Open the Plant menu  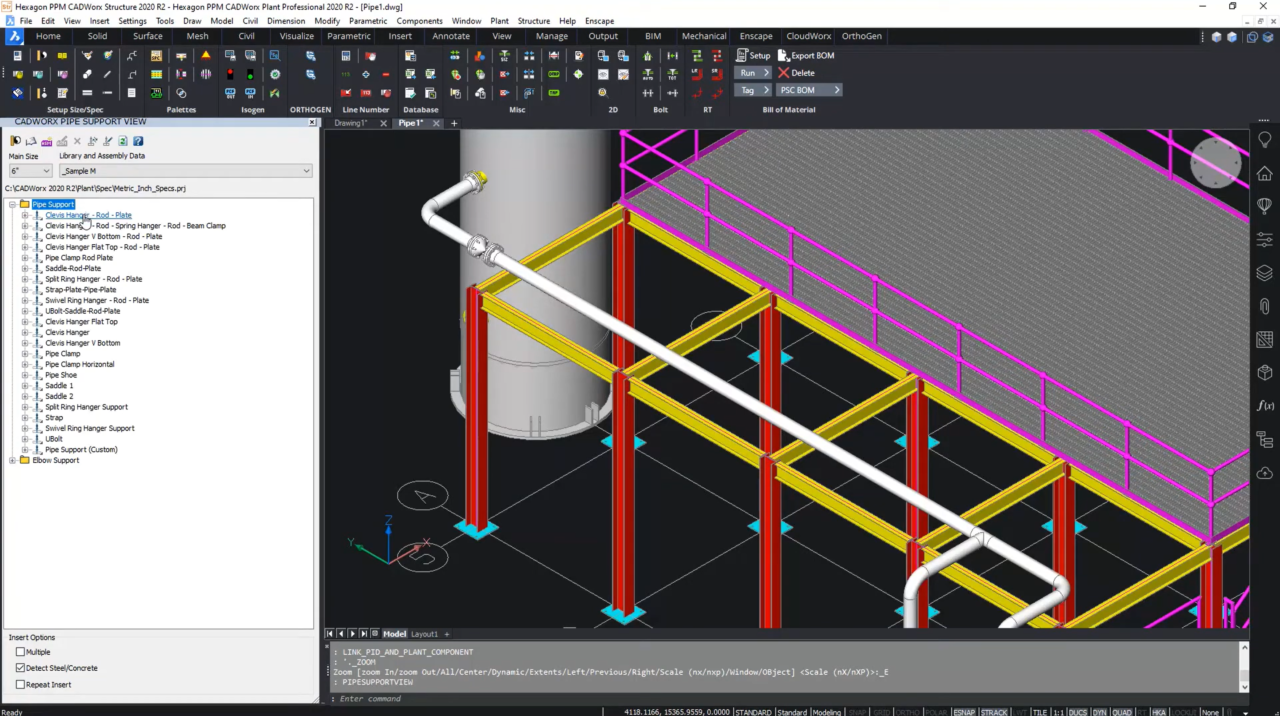point(500,20)
